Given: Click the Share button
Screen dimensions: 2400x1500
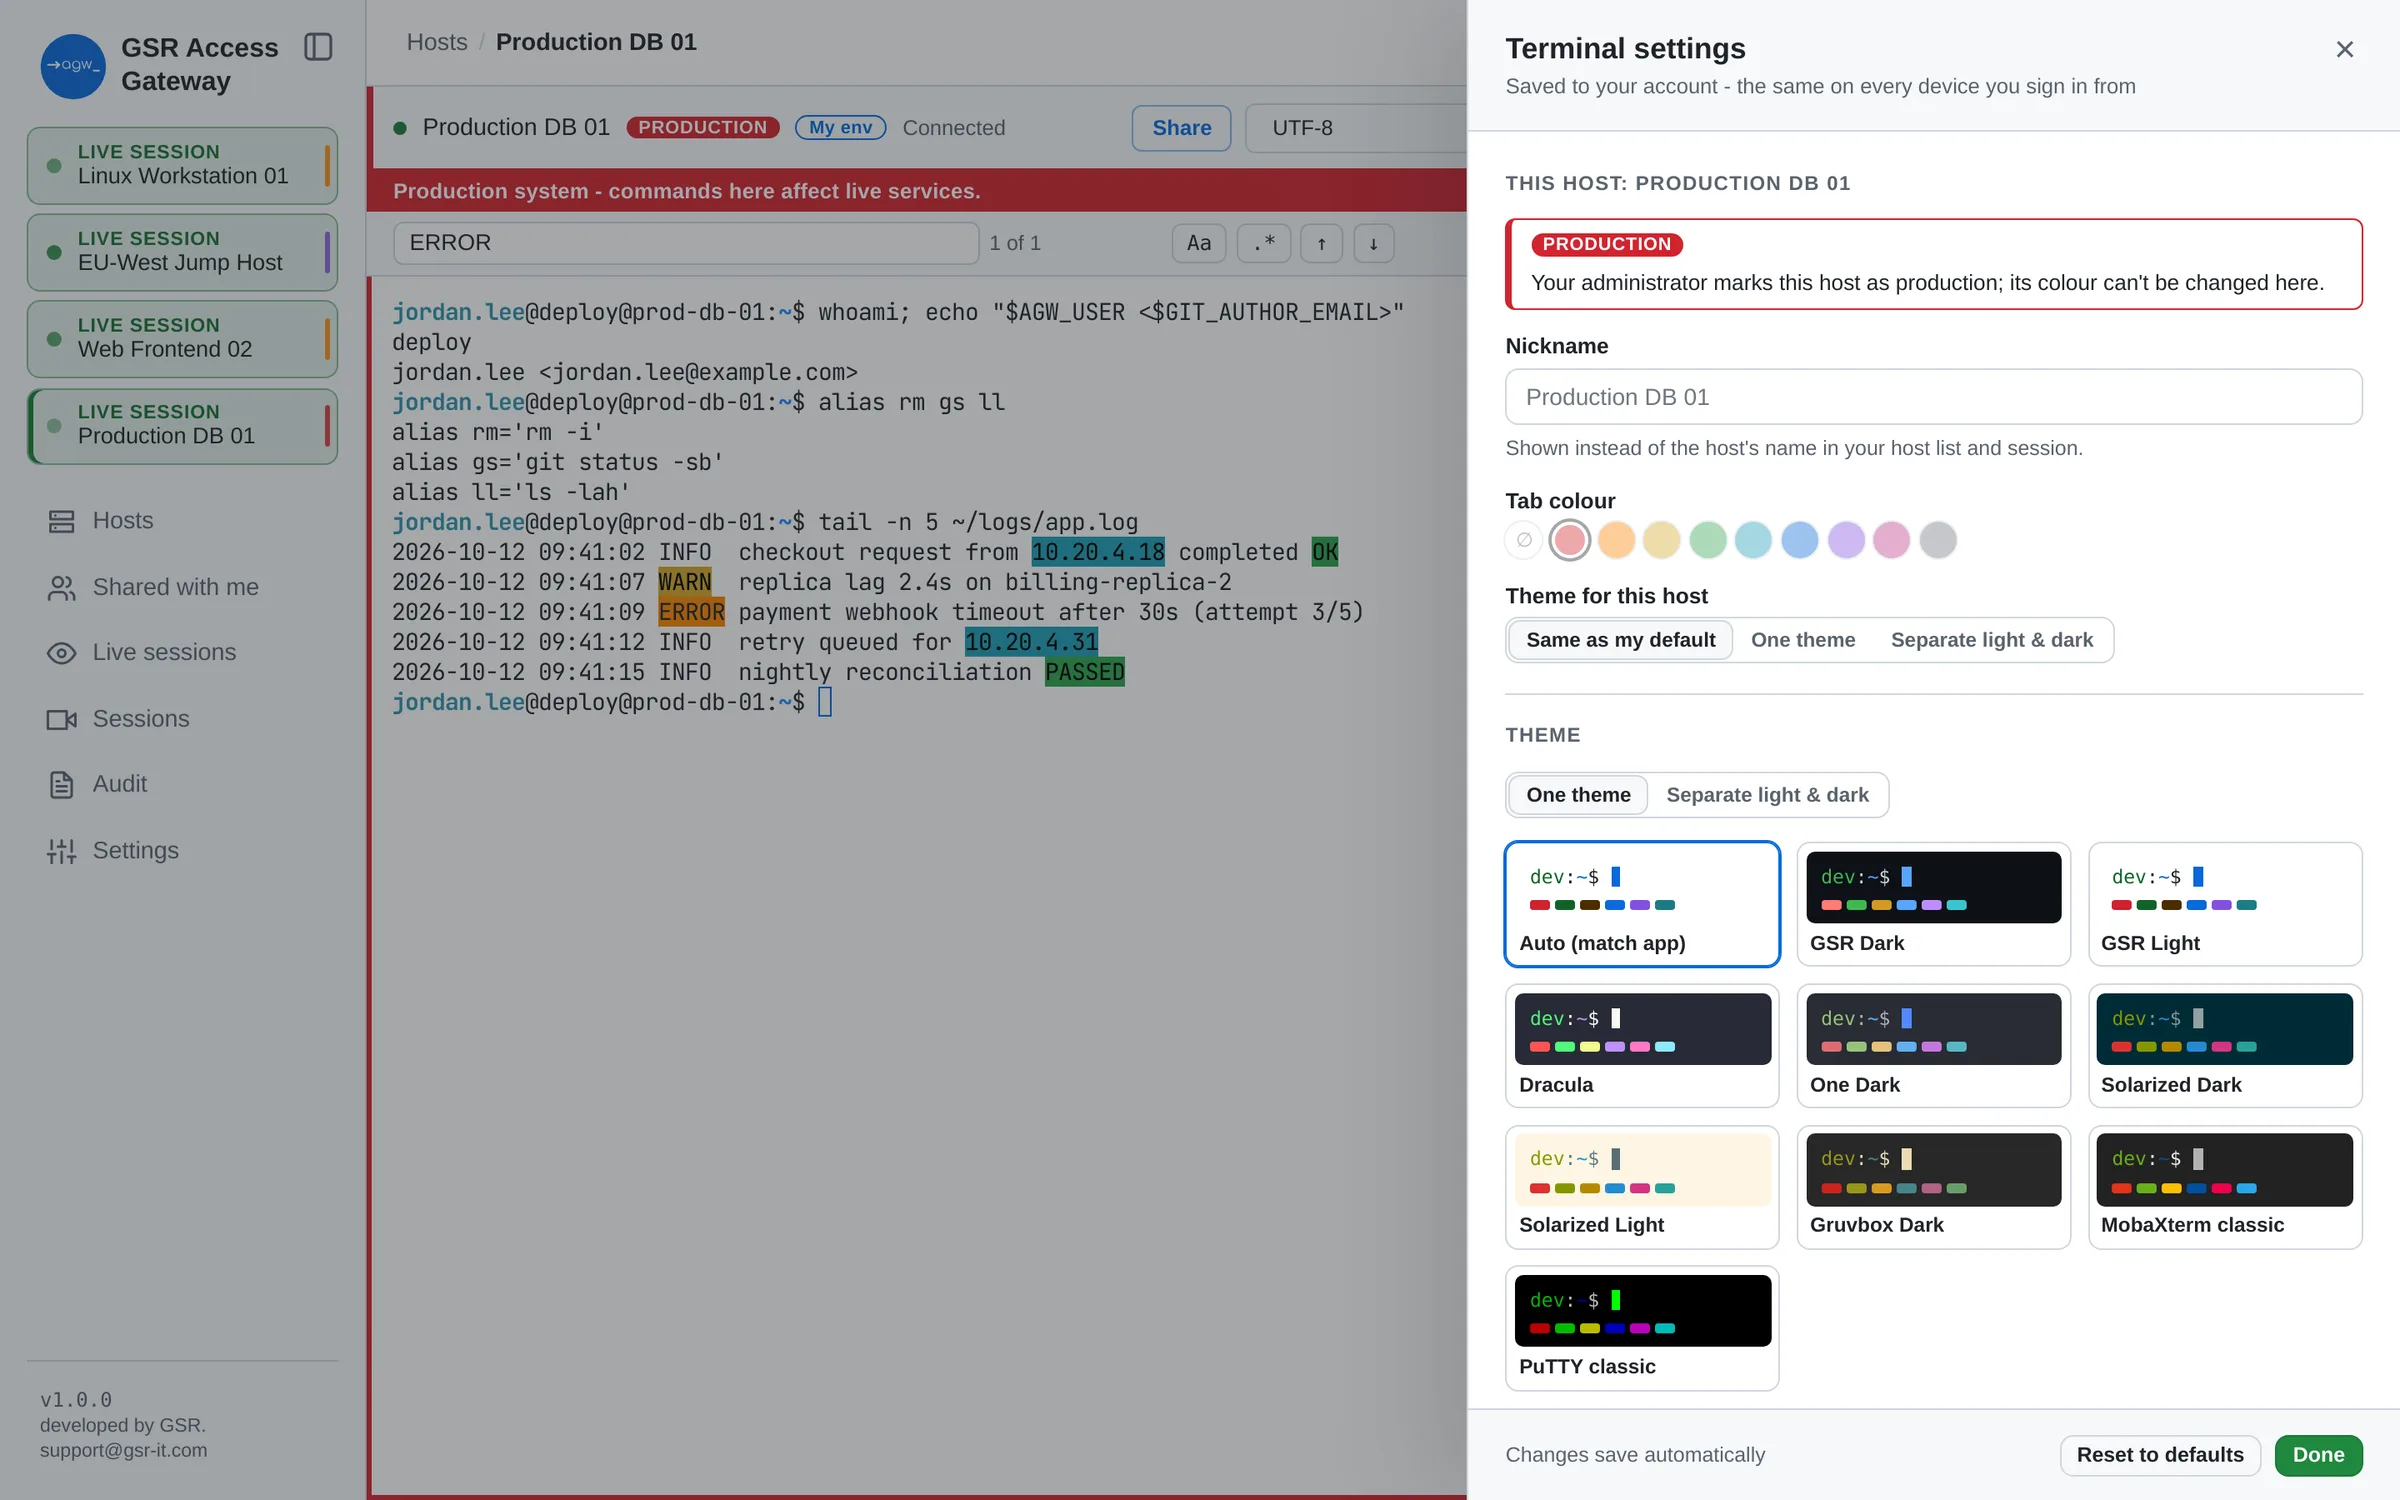Looking at the screenshot, I should 1181,128.
